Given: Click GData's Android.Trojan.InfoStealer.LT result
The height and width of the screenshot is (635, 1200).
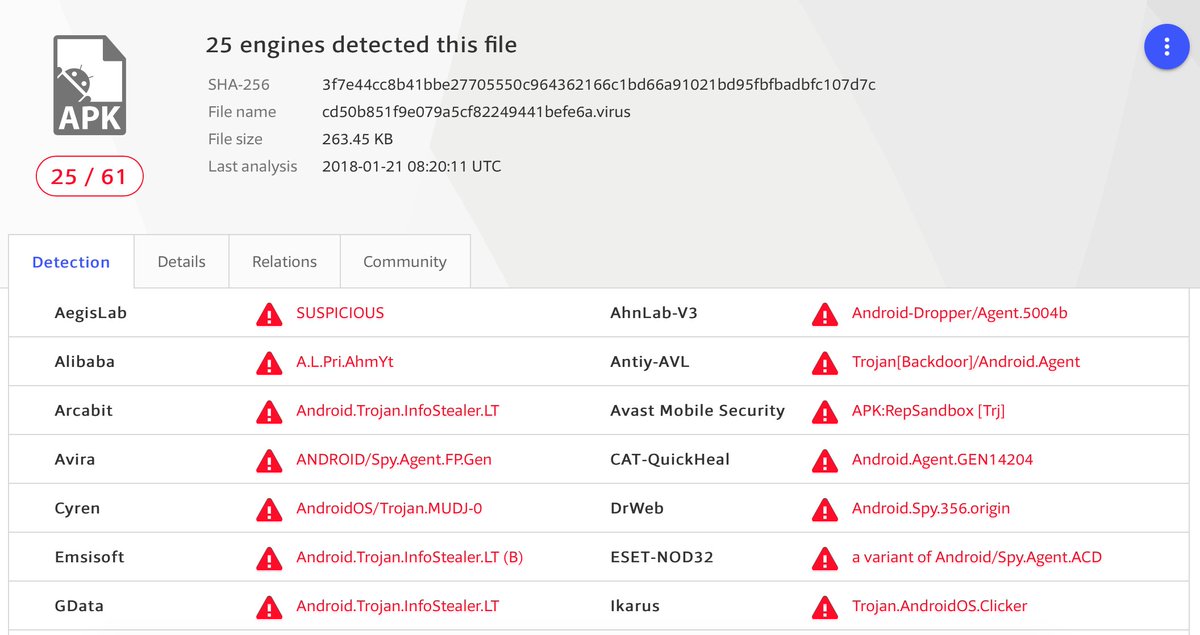Looking at the screenshot, I should pos(397,606).
